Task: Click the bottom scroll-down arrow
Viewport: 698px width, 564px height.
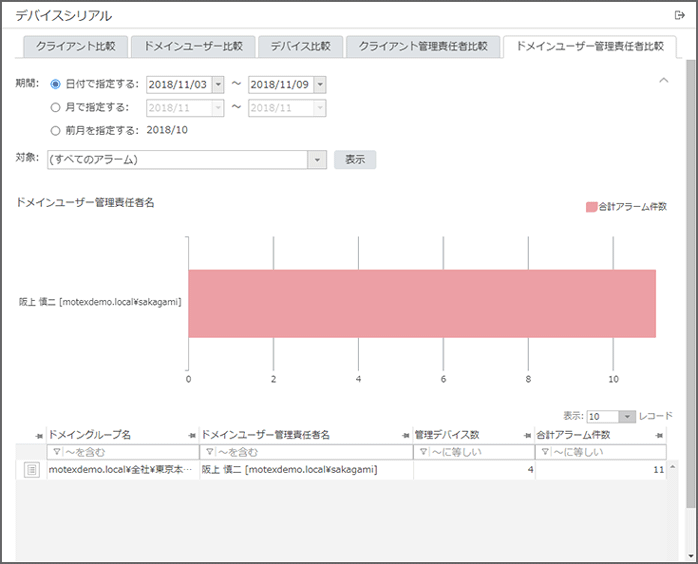Action: [691, 556]
